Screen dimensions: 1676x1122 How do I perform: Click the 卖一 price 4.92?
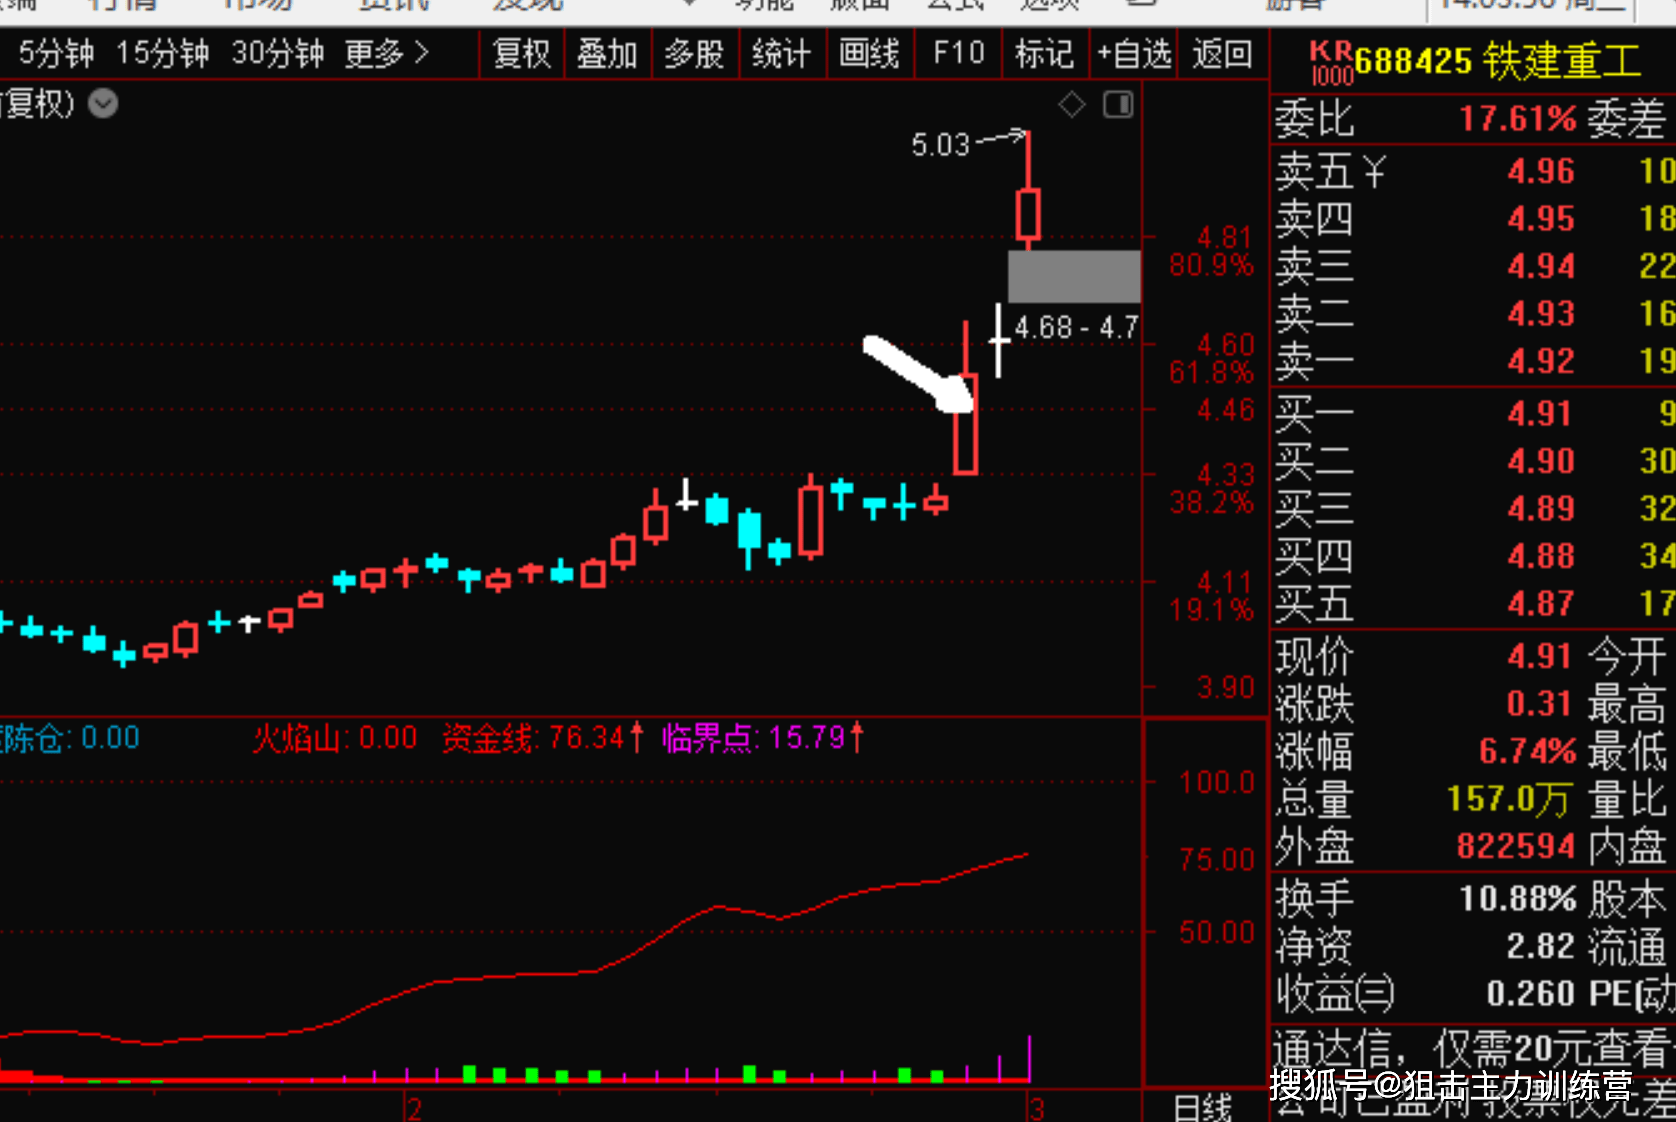(1541, 360)
